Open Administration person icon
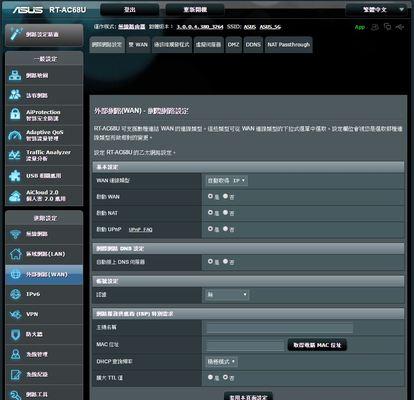 [15, 354]
